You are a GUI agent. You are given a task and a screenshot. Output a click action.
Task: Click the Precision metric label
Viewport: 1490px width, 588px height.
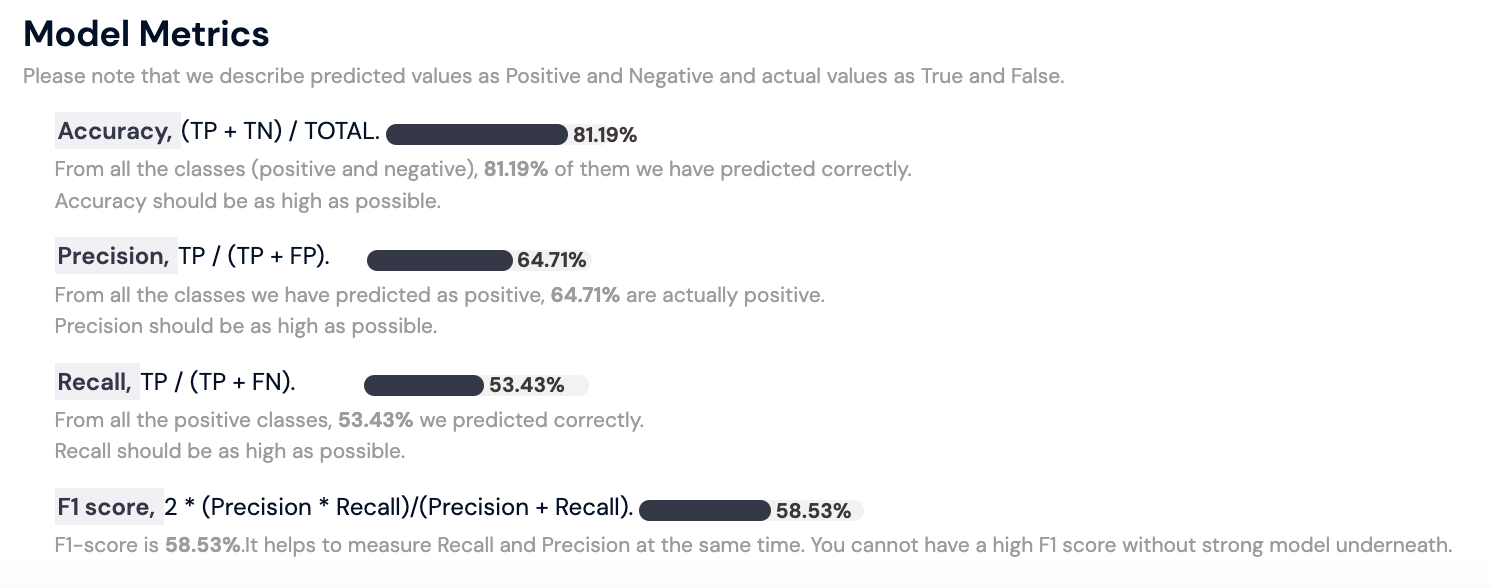(x=114, y=256)
